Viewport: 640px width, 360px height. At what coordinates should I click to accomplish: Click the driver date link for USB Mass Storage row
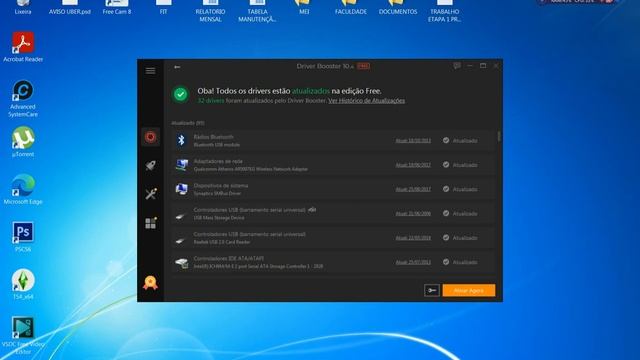click(x=413, y=214)
